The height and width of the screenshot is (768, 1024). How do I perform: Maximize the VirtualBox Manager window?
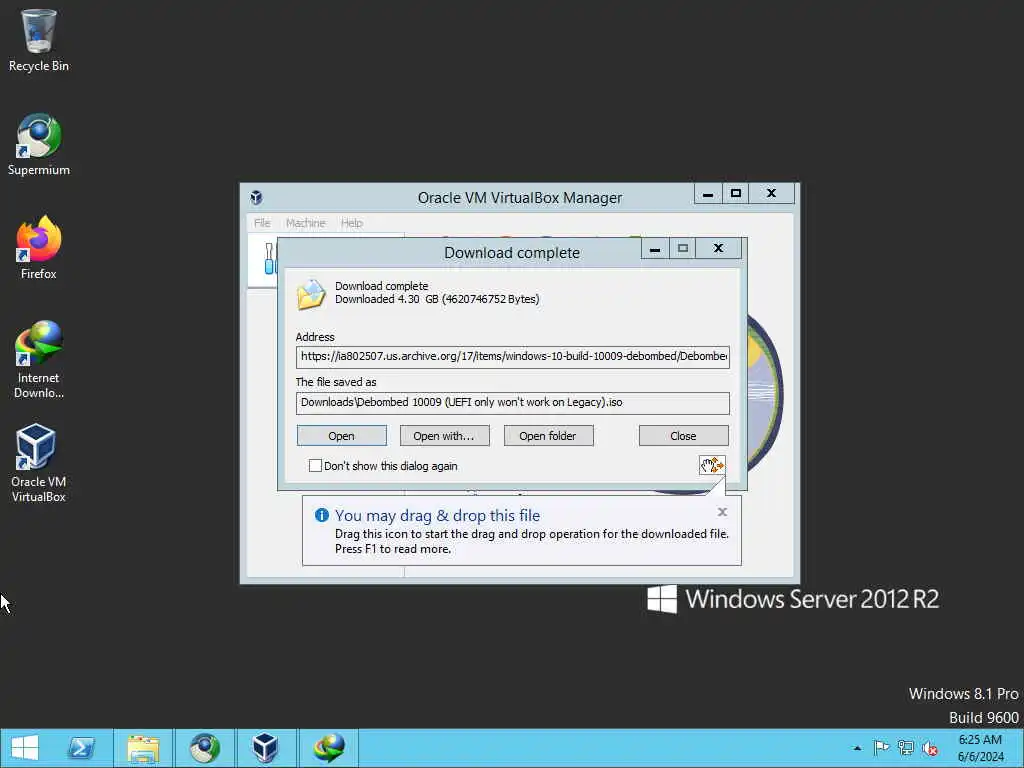coord(735,193)
